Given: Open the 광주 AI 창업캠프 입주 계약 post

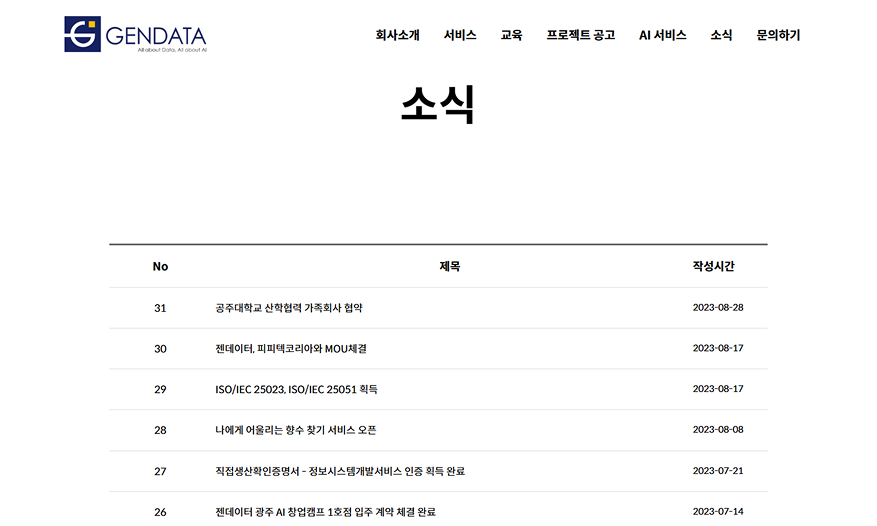Looking at the screenshot, I should click(325, 512).
